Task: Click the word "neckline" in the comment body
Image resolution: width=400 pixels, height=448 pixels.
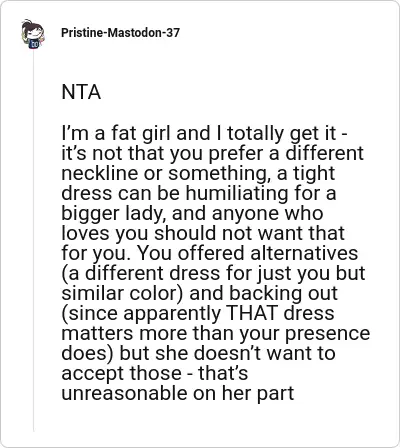Action: coord(100,173)
